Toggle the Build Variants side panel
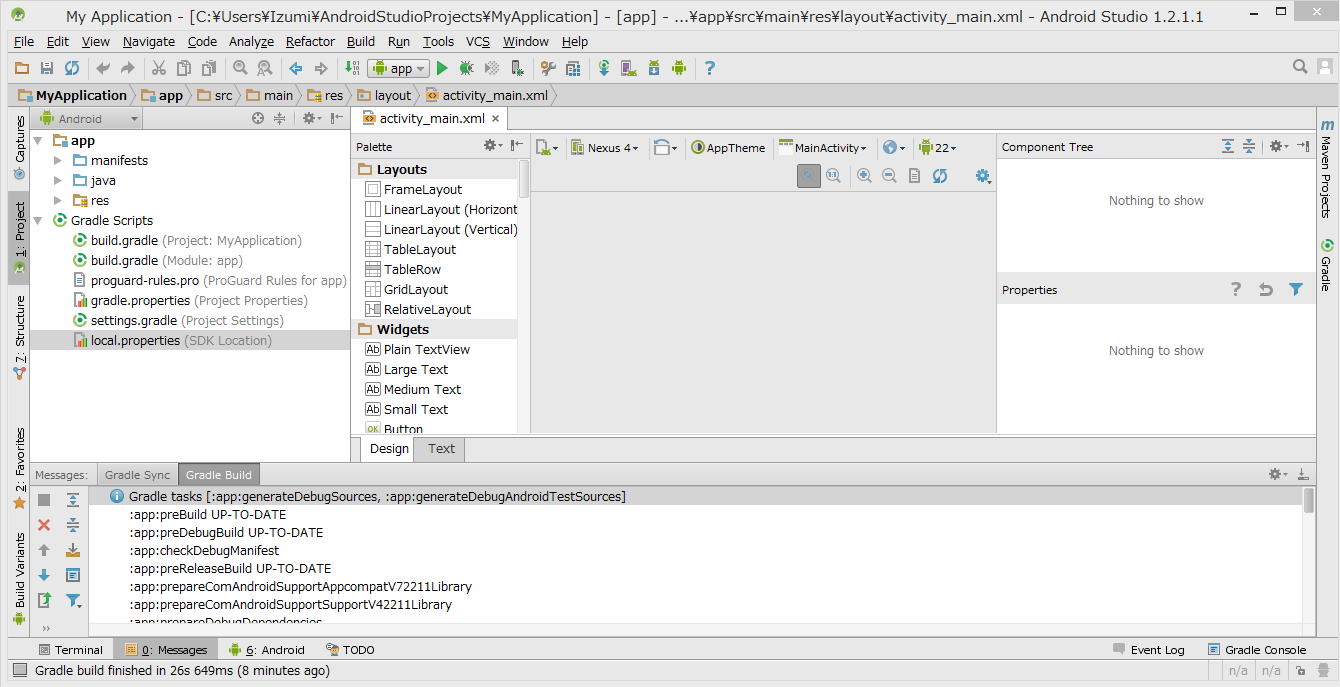The height and width of the screenshot is (687, 1340). [18, 578]
